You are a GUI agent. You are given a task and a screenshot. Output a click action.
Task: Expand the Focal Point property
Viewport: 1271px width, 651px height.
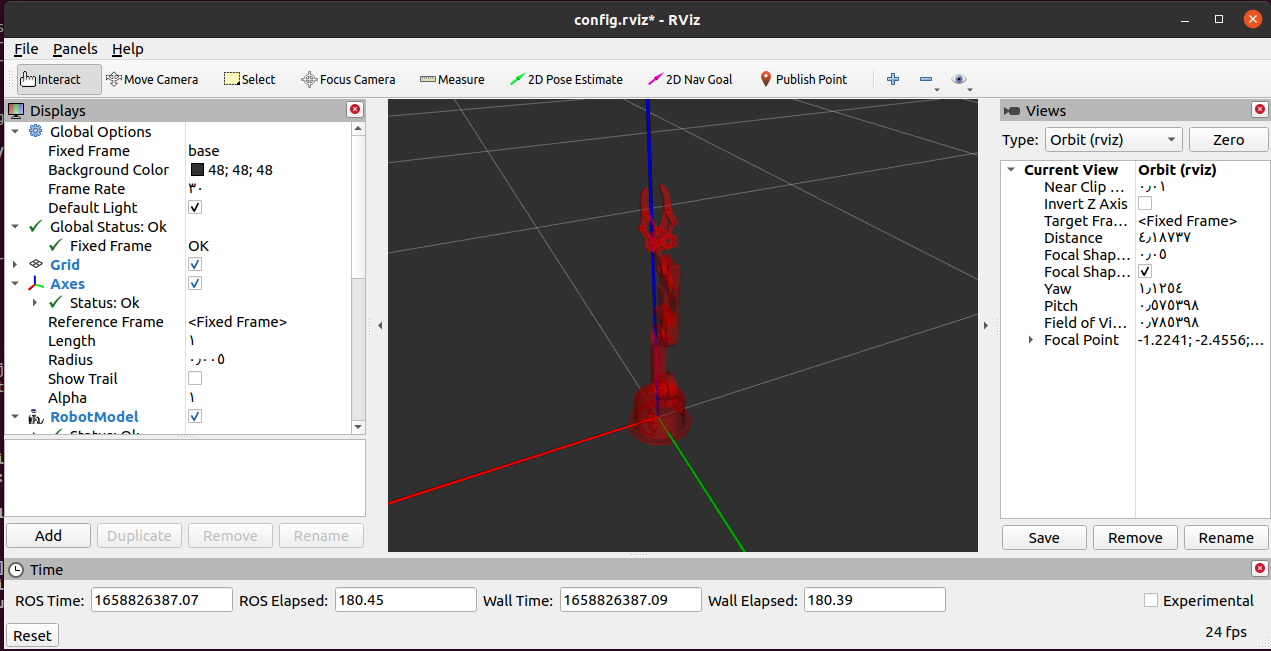(1031, 340)
